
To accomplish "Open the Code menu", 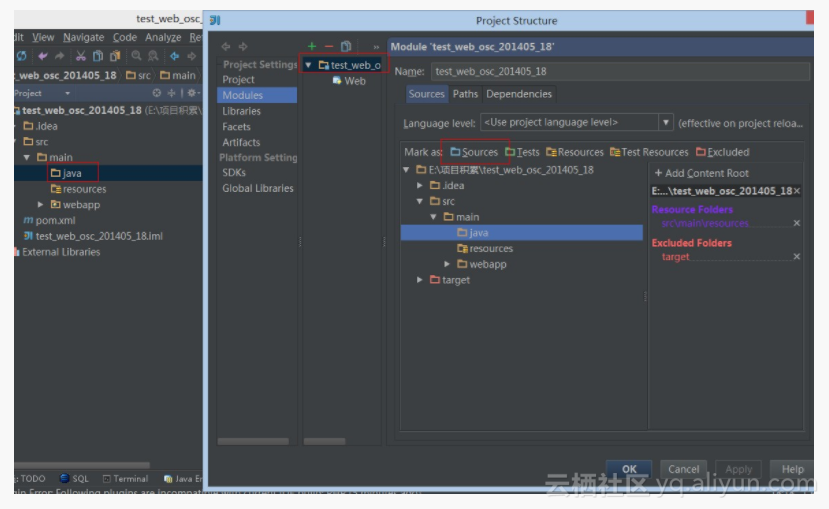I will pyautogui.click(x=125, y=38).
